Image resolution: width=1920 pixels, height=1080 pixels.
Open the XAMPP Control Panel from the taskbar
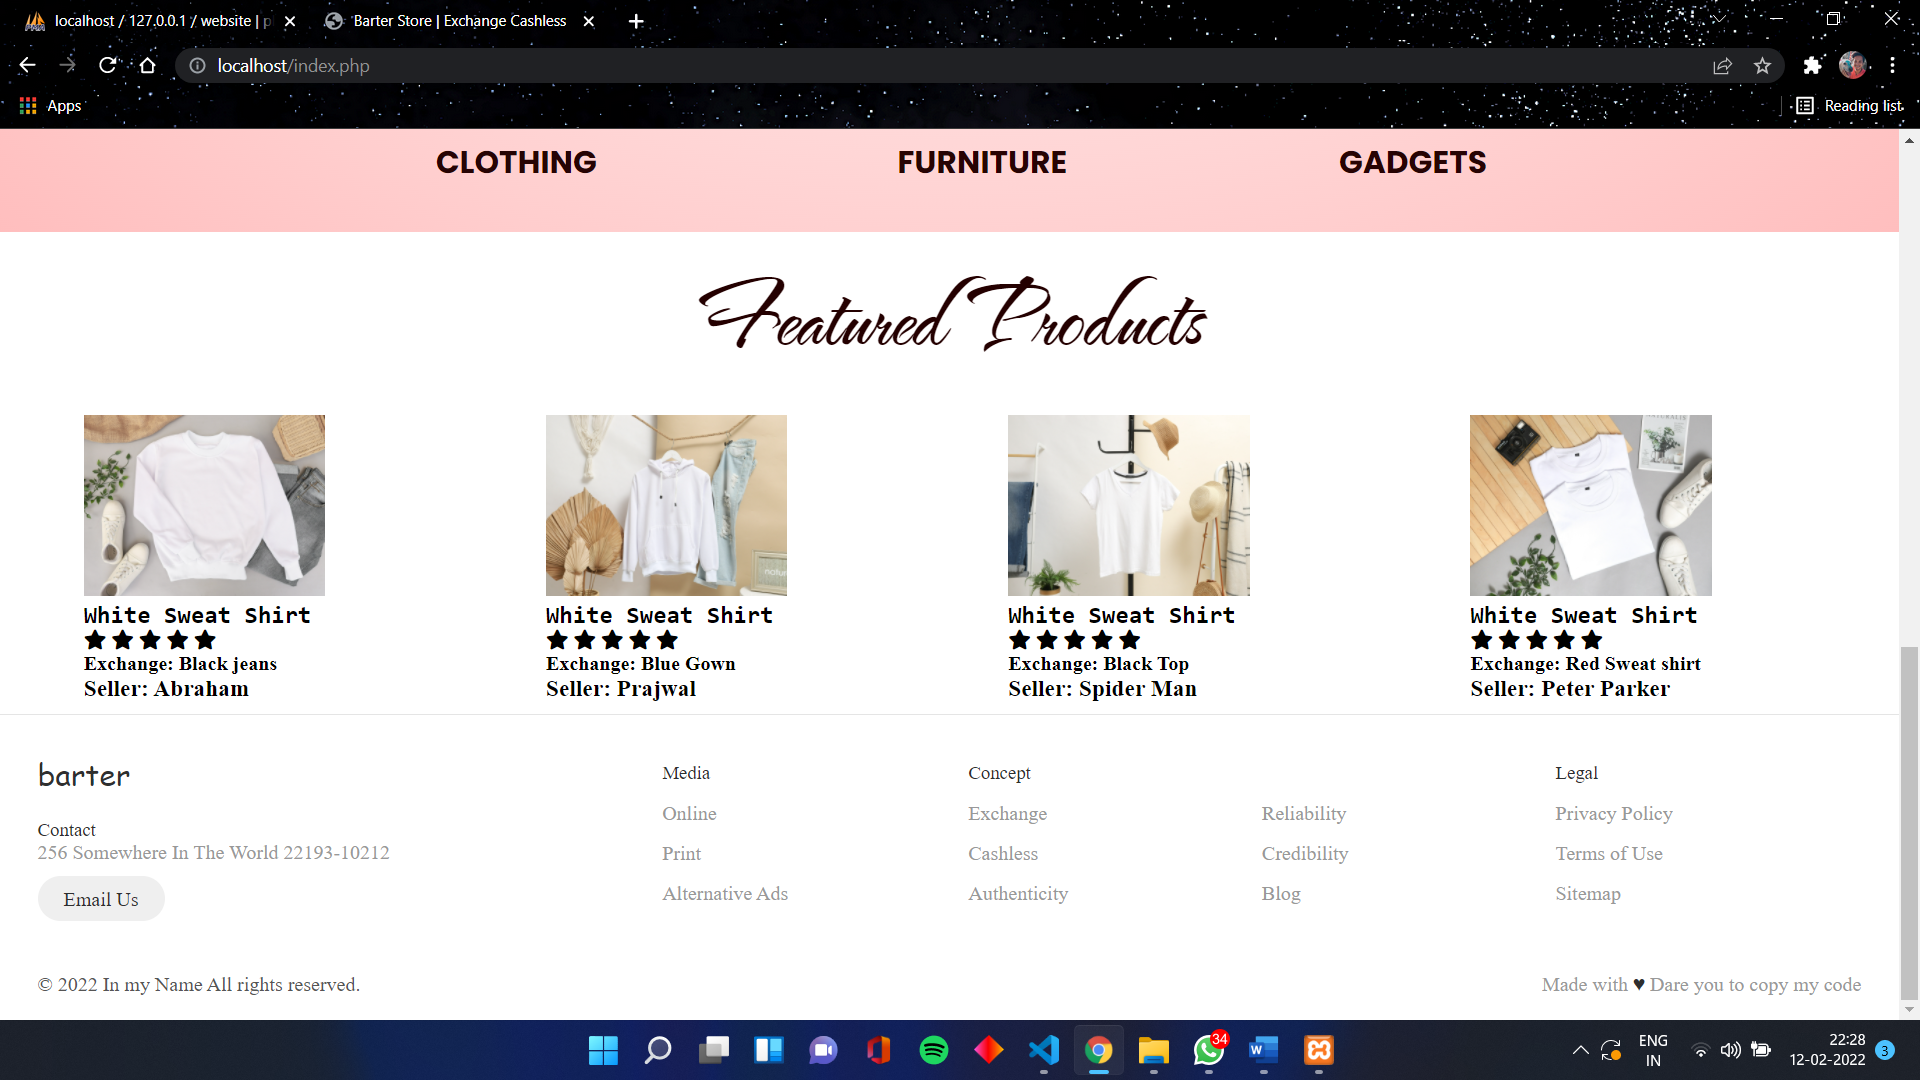click(1318, 1050)
